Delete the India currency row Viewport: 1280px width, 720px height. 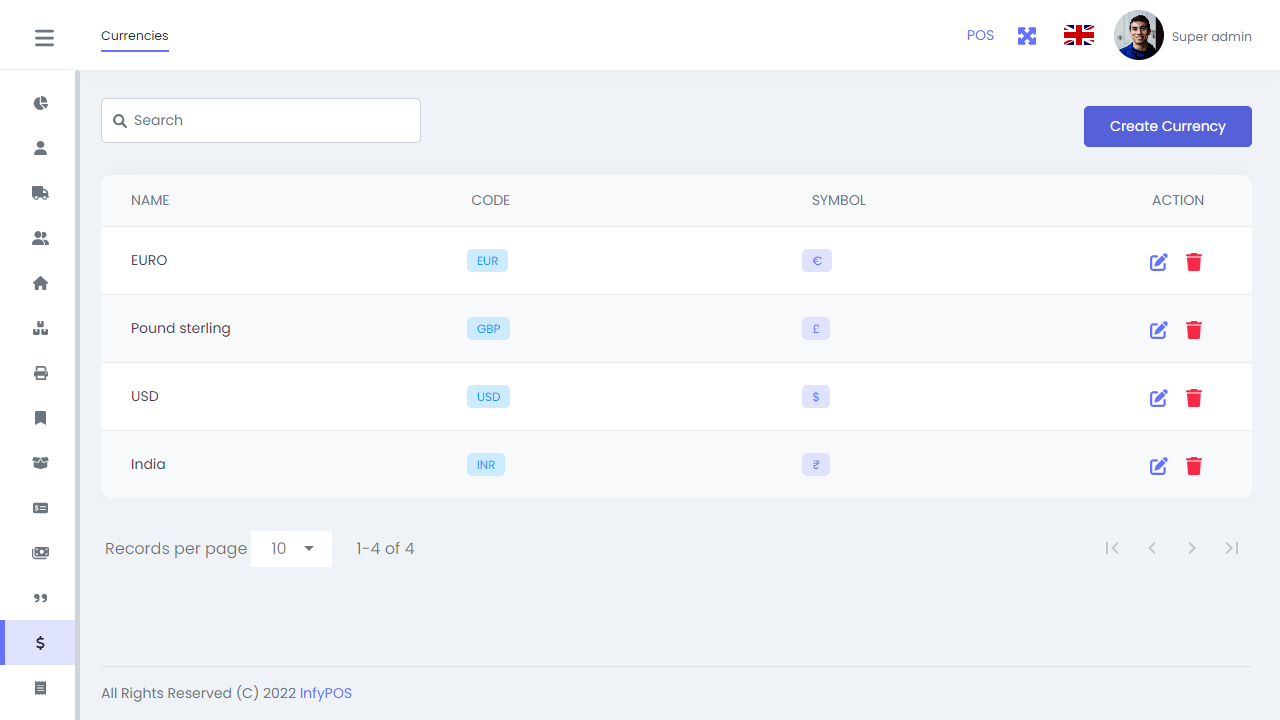click(x=1193, y=466)
